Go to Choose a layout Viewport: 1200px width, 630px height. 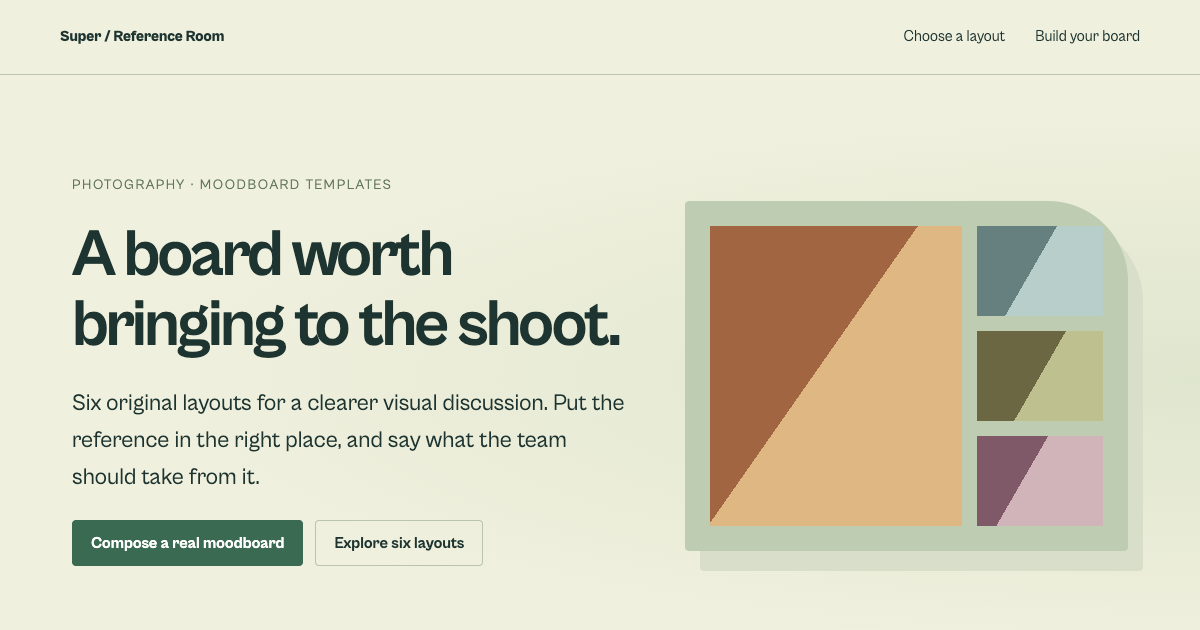(x=954, y=36)
